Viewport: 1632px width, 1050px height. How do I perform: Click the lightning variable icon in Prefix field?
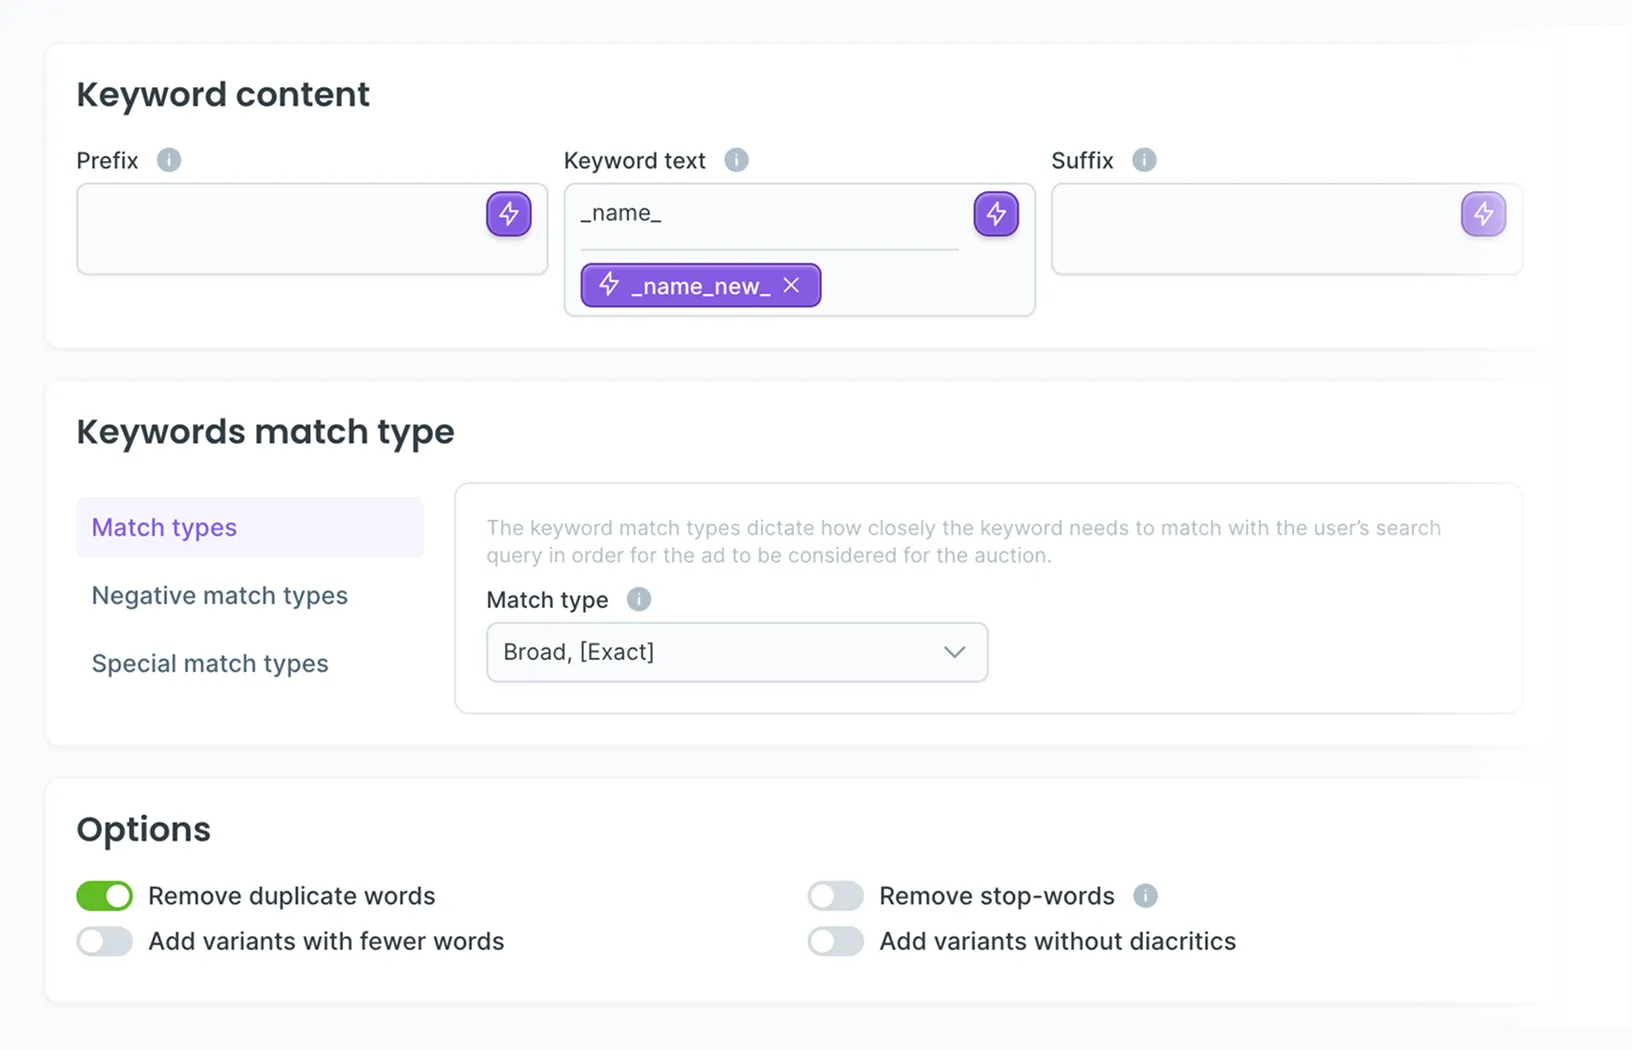pos(509,214)
